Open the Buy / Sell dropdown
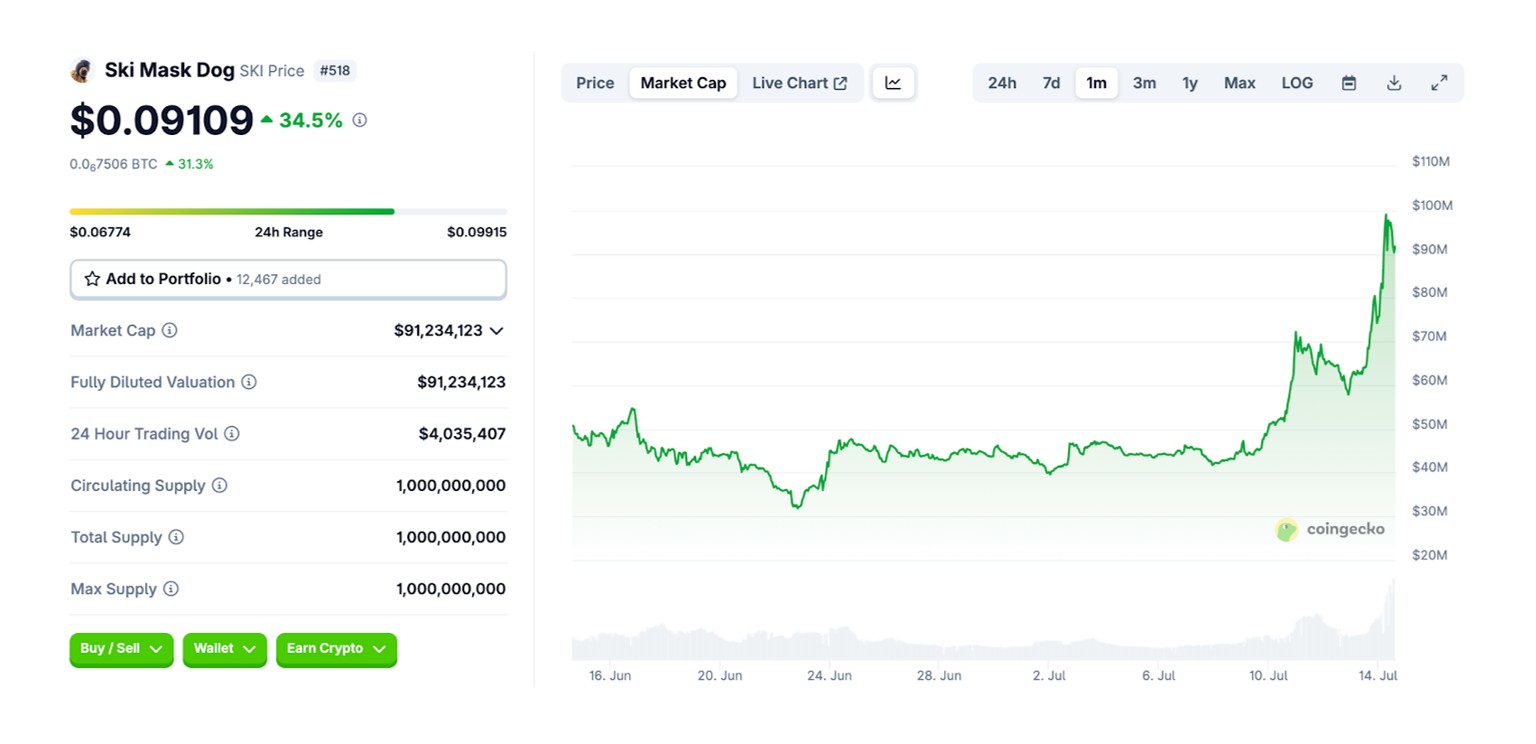This screenshot has height=744, width=1536. [121, 649]
